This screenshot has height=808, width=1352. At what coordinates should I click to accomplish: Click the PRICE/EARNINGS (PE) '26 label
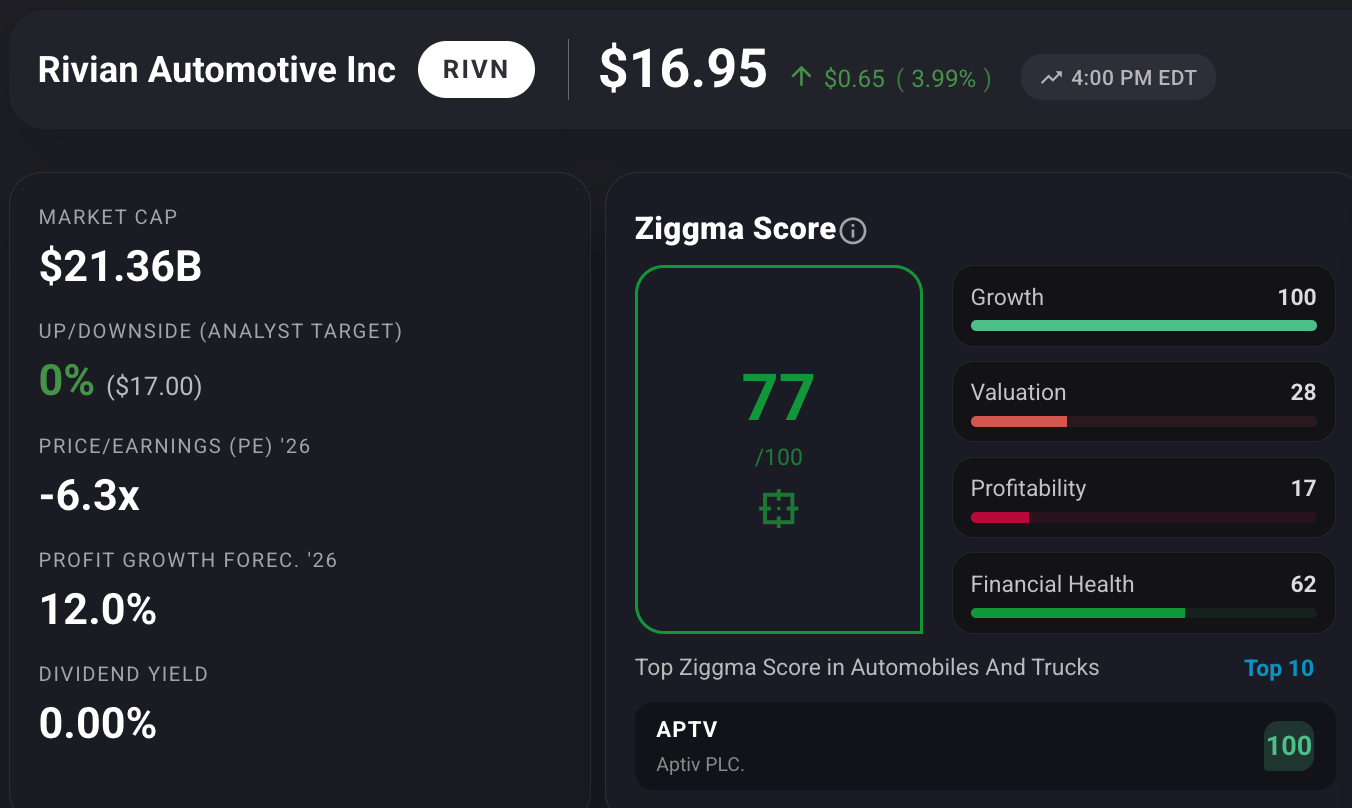175,446
